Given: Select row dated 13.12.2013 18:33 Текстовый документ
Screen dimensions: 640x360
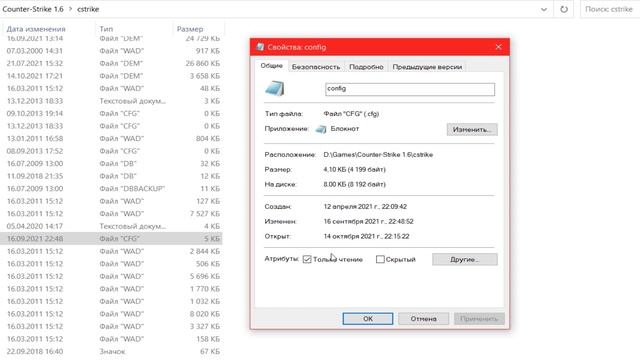Looking at the screenshot, I should tap(111, 101).
